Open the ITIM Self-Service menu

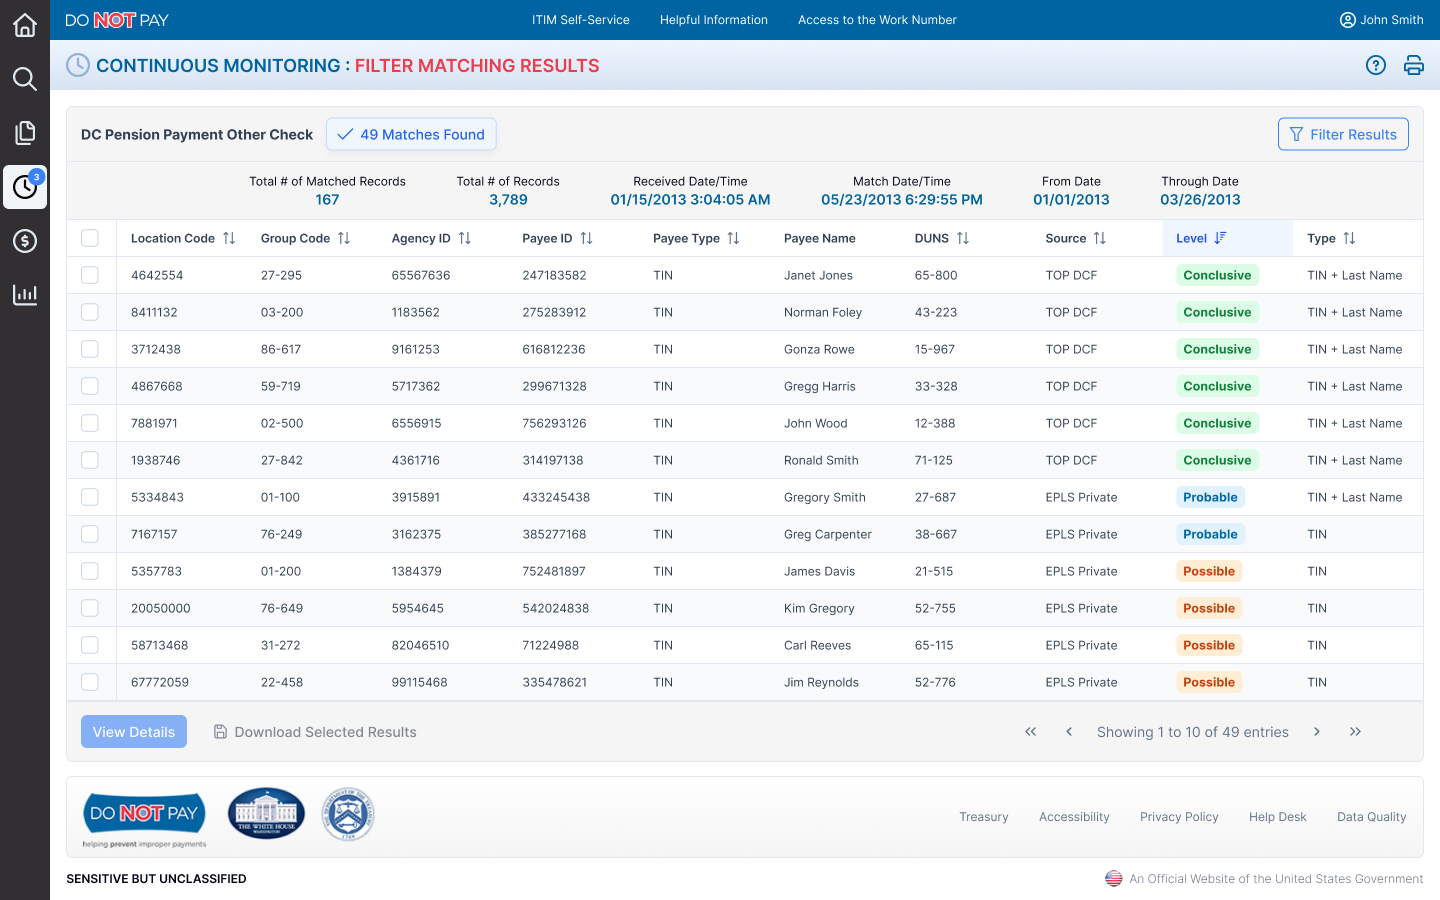click(581, 20)
